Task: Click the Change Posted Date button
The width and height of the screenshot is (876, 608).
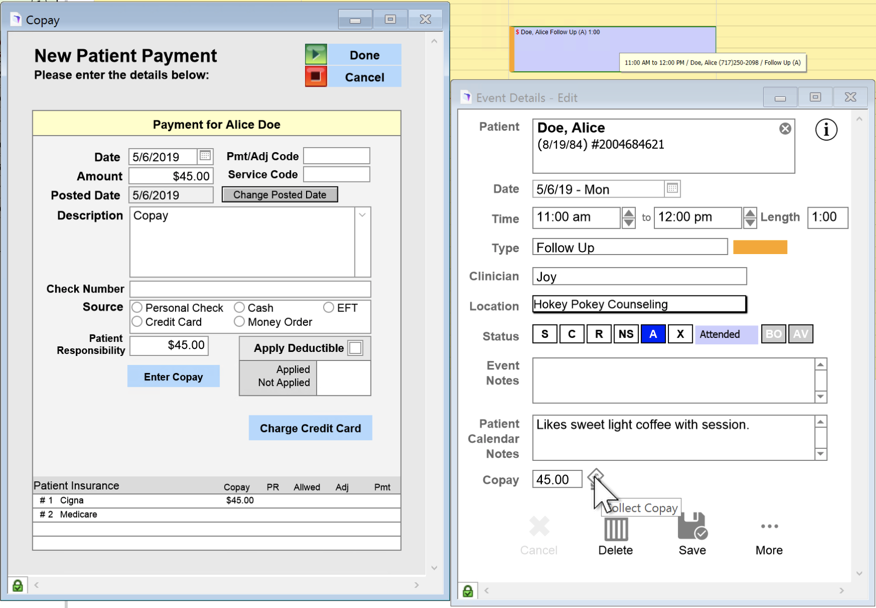Action: pyautogui.click(x=279, y=195)
